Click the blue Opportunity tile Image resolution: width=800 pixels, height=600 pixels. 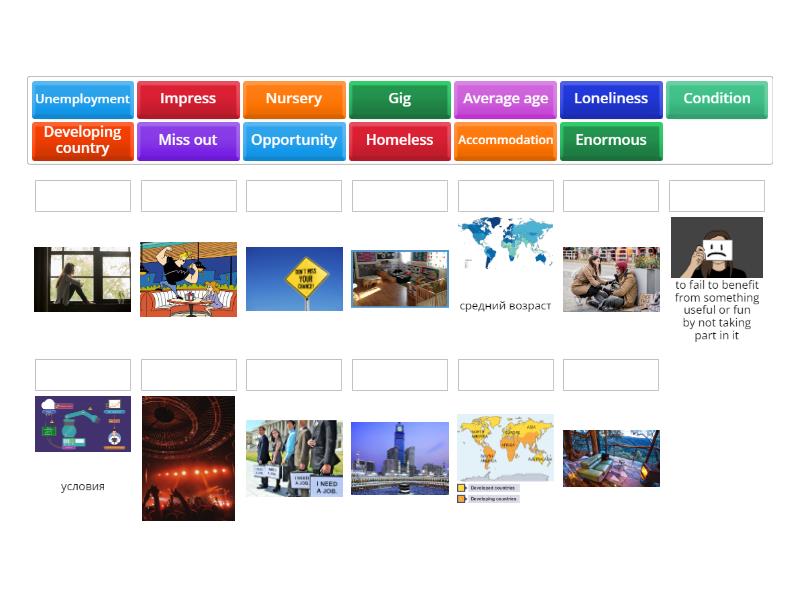pyautogui.click(x=294, y=141)
